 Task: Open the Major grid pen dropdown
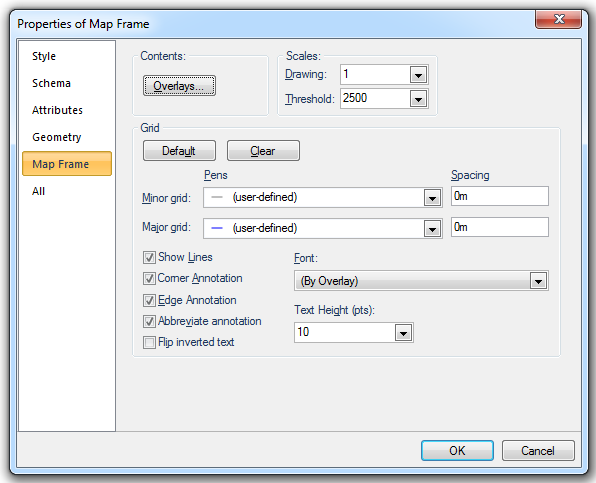(x=433, y=229)
